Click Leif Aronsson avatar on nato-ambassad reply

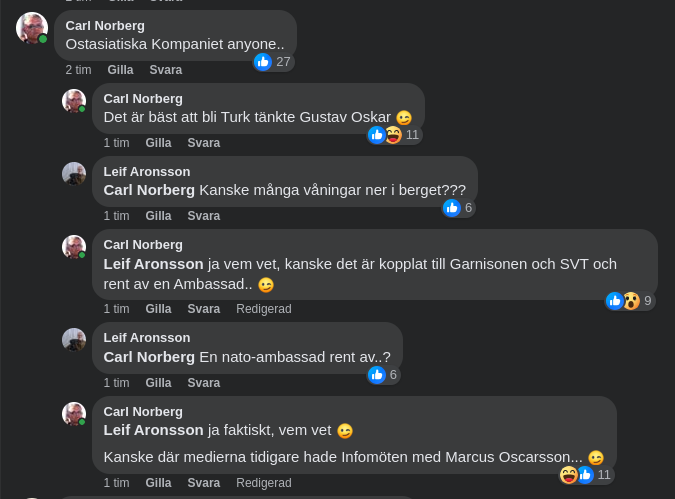[74, 340]
